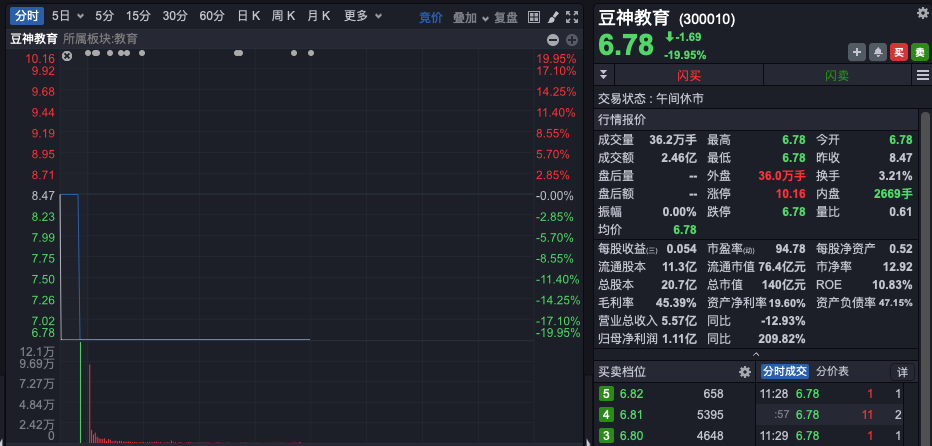Switch to the 日K daily candlestick tab
Image resolution: width=932 pixels, height=446 pixels.
coord(248,16)
